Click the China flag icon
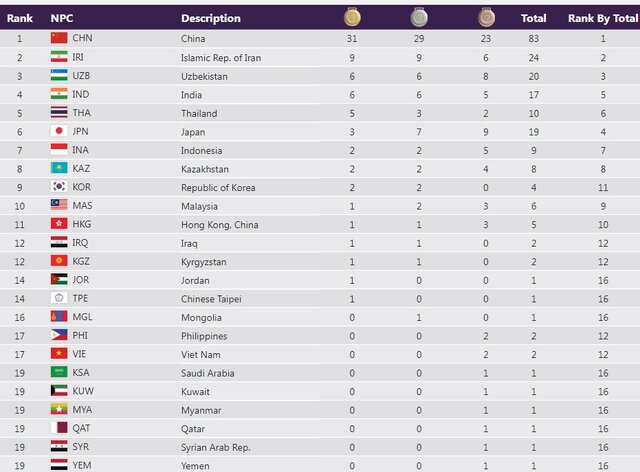Viewport: 640px width, 472px height. click(x=59, y=38)
